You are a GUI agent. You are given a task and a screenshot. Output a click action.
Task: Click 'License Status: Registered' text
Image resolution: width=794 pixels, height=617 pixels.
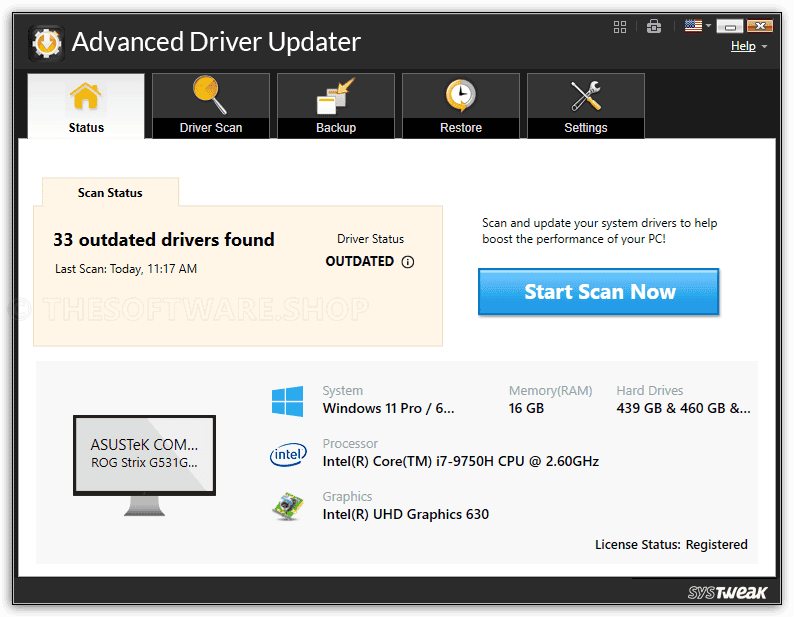(x=671, y=545)
